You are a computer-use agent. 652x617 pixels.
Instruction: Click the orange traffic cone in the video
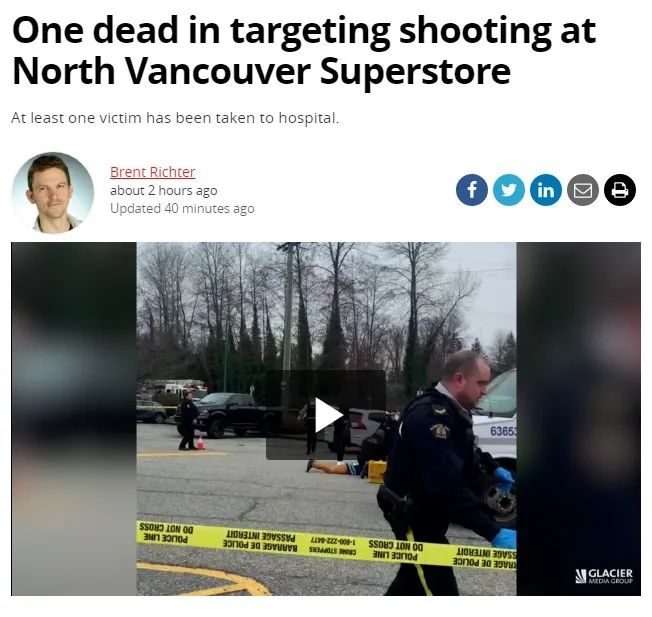(x=200, y=442)
